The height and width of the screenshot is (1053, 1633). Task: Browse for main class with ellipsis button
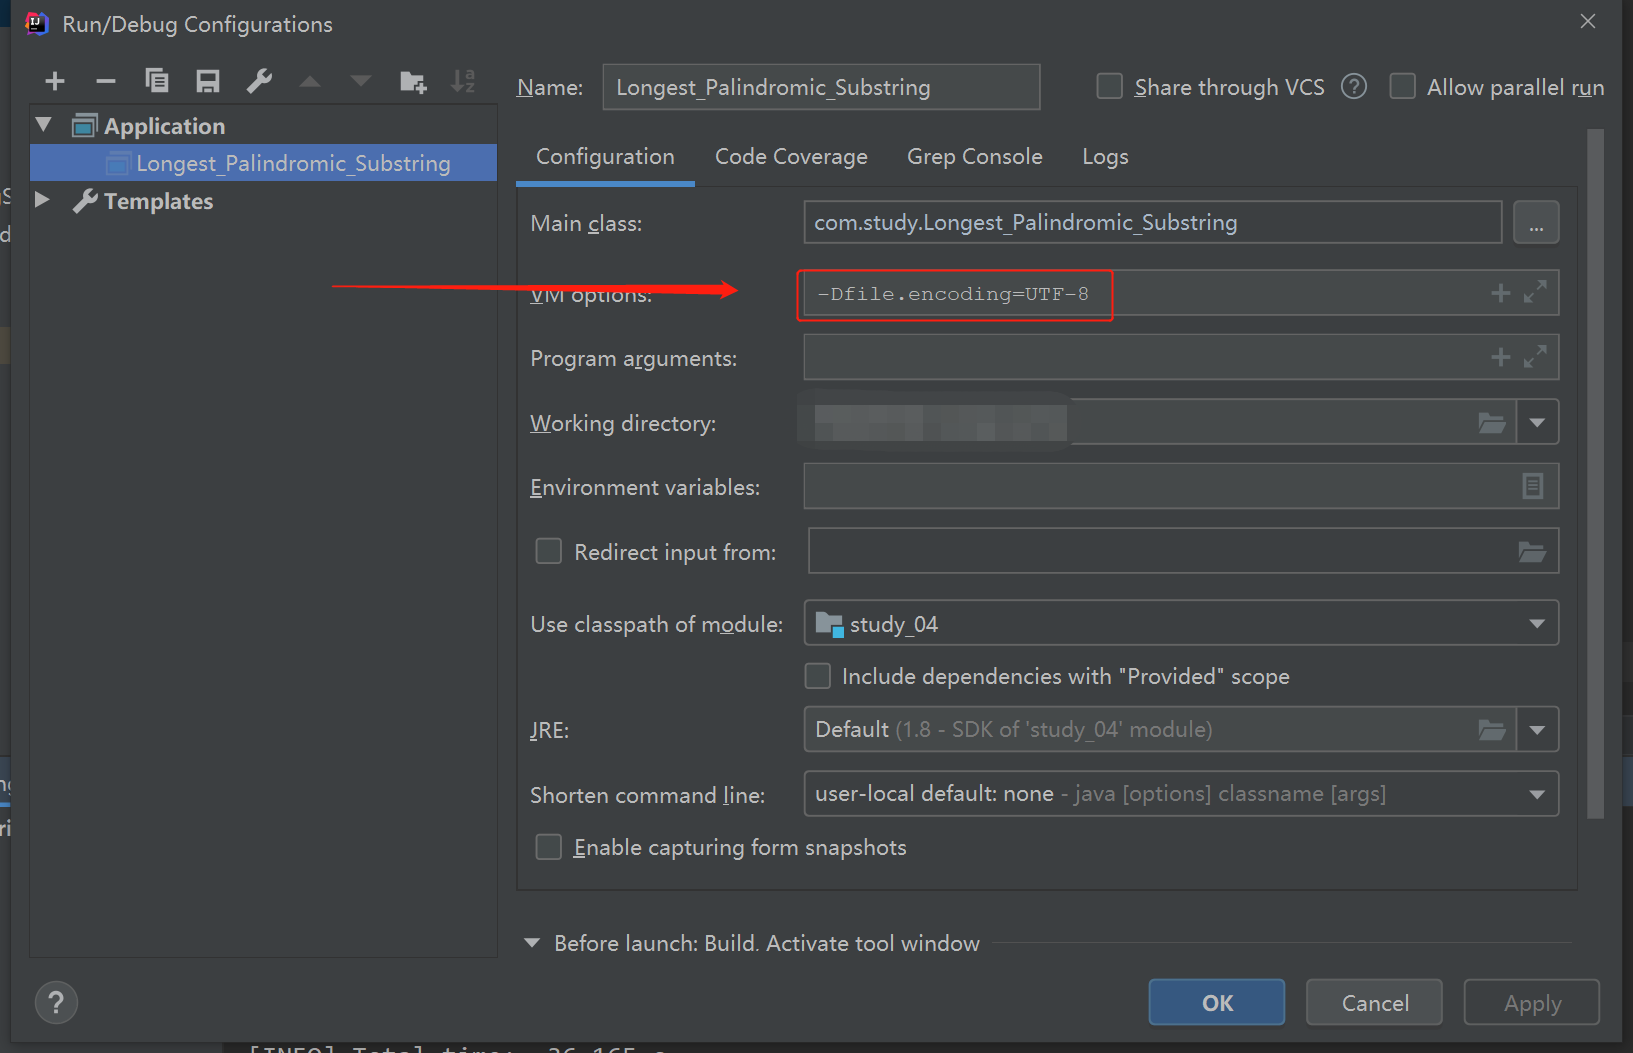[1536, 222]
